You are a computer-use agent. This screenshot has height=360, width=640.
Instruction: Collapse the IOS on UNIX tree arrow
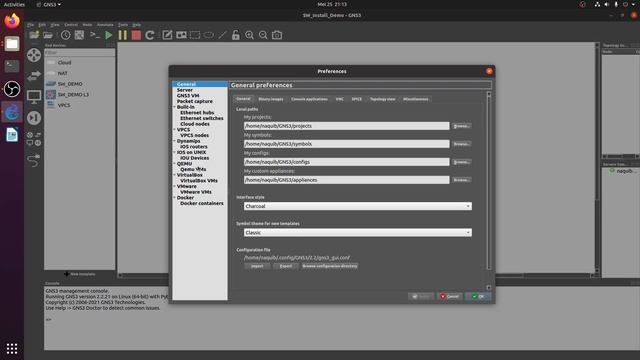[174, 152]
